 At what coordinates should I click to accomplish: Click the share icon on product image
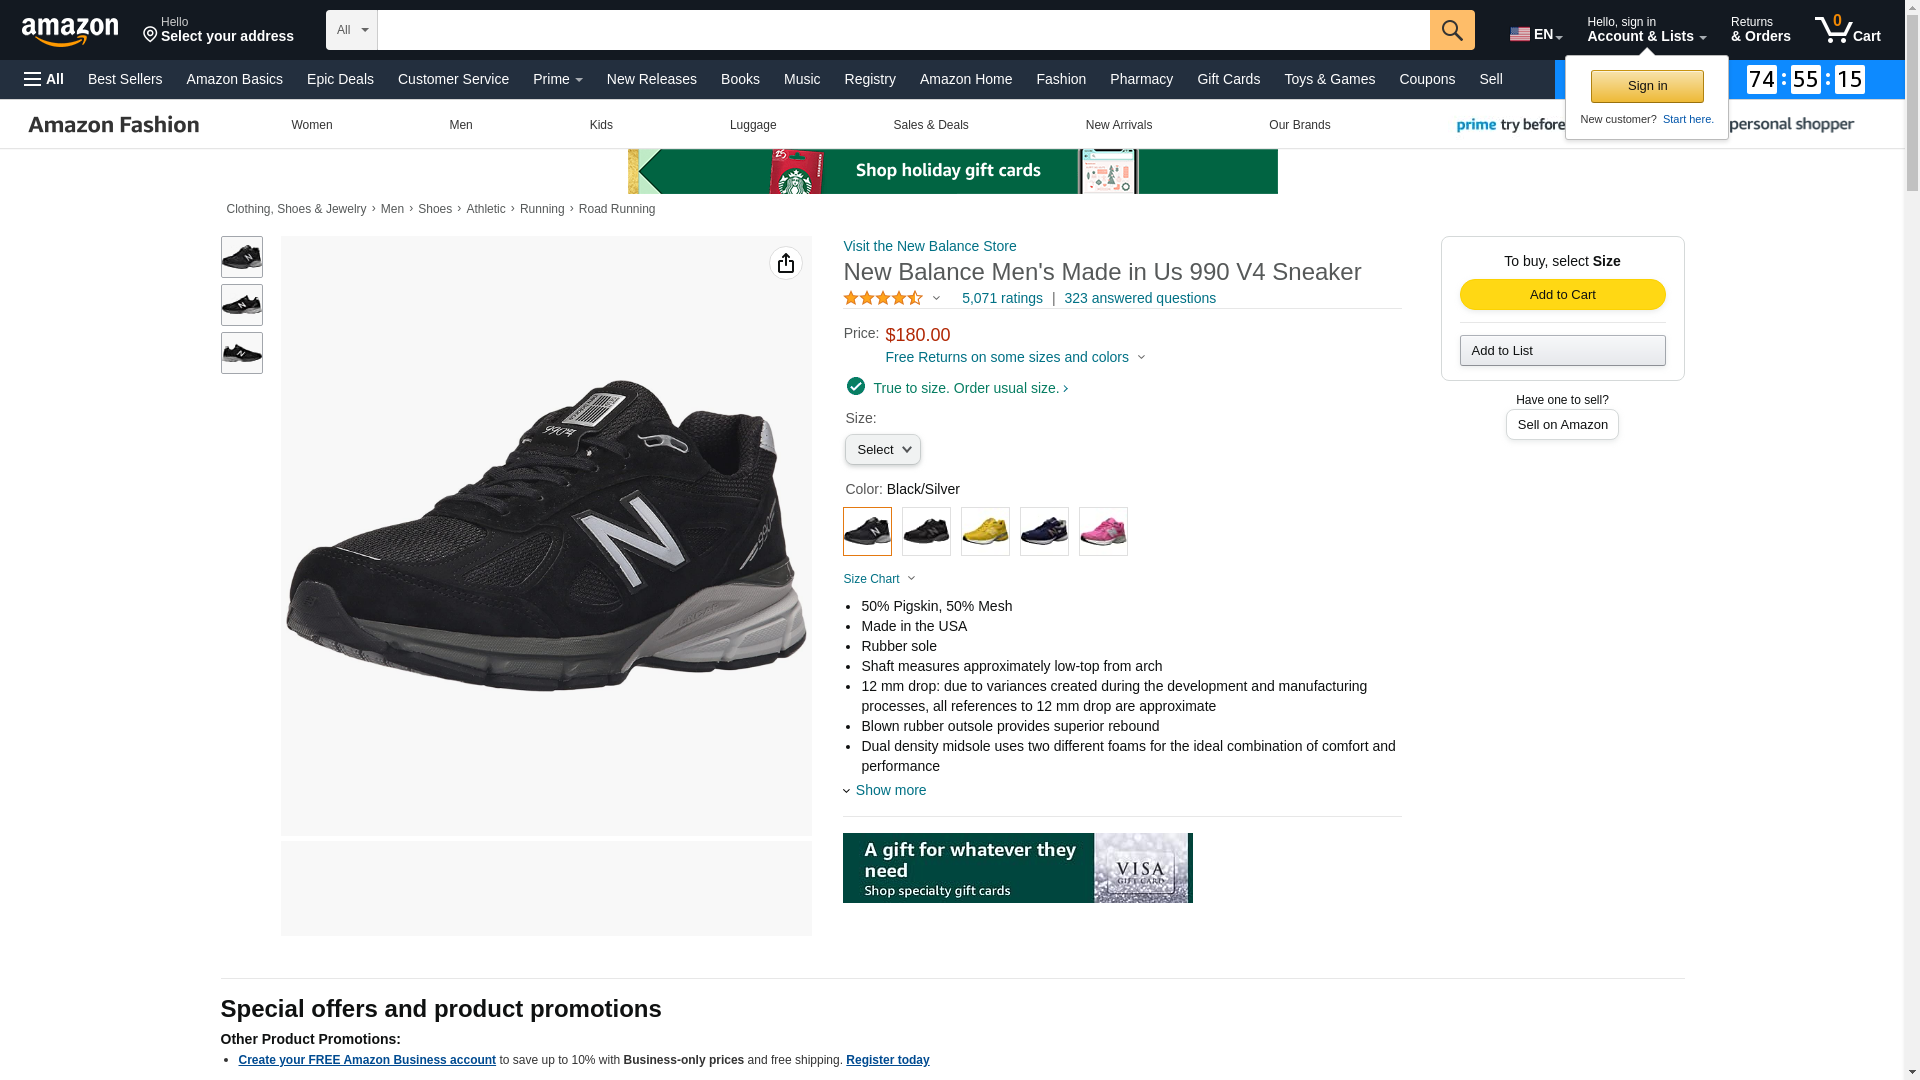tap(785, 263)
